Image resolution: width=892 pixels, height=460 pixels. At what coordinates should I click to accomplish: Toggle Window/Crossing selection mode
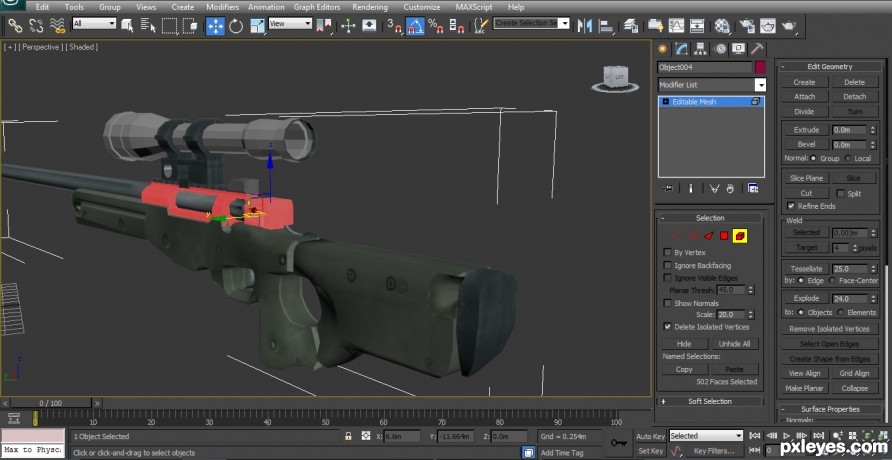pyautogui.click(x=192, y=26)
